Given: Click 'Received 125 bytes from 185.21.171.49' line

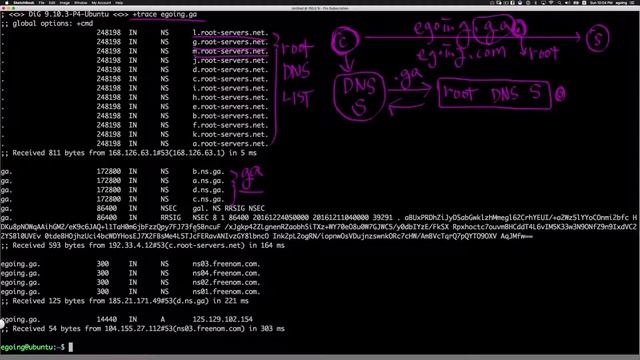Looking at the screenshot, I should click(x=124, y=301).
